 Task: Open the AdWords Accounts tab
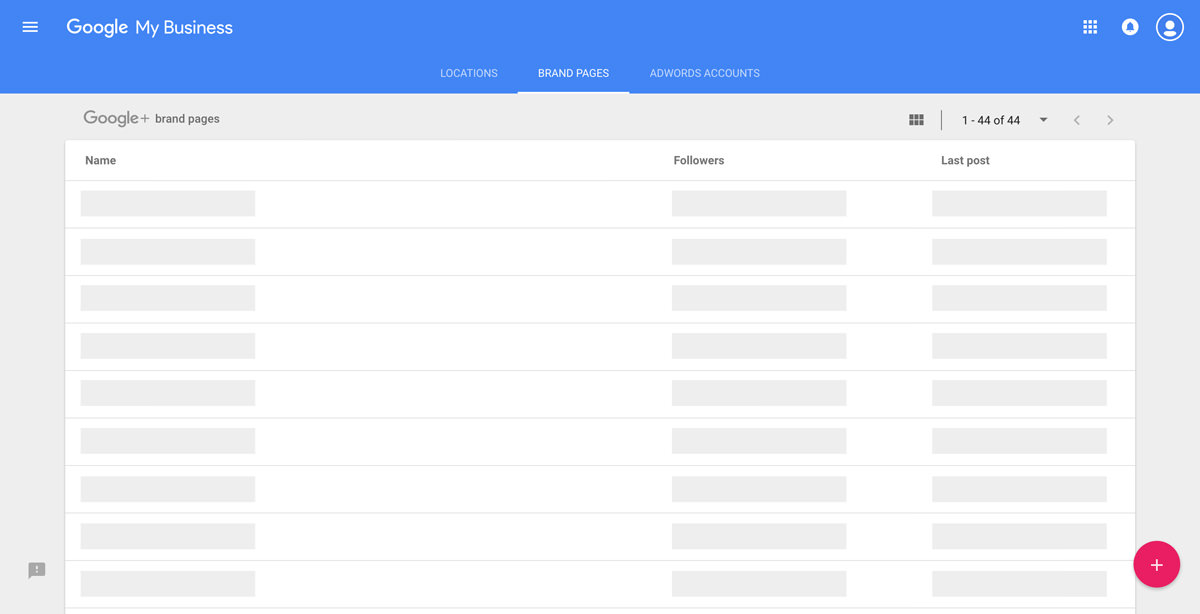704,73
